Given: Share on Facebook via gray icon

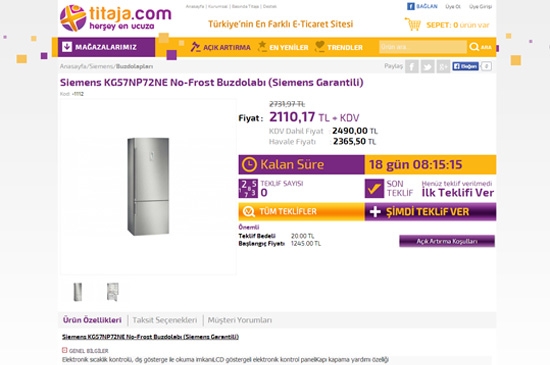Looking at the screenshot, I should (x=412, y=66).
